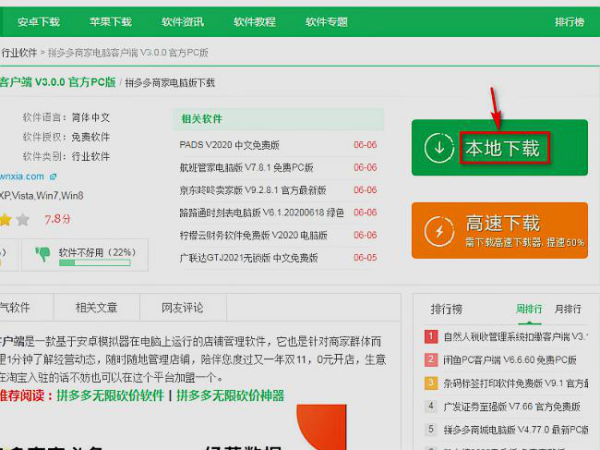The width and height of the screenshot is (600, 450).
Task: Open 京东咚咚卖家版 V9.2.8.1 link
Action: (253, 190)
